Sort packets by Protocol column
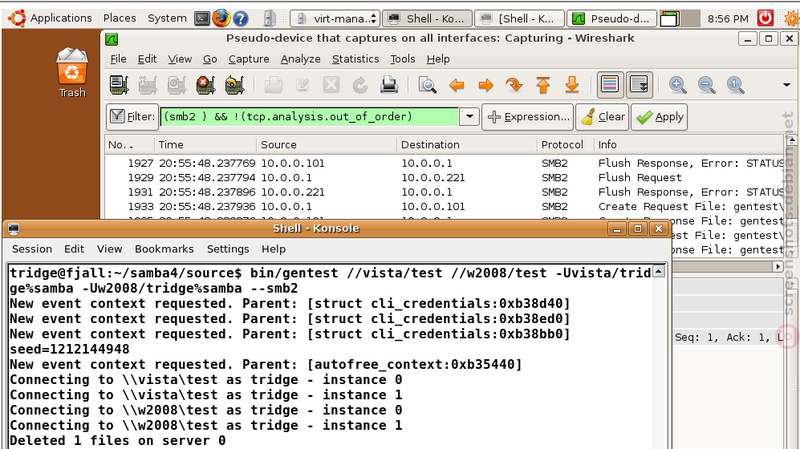 pyautogui.click(x=565, y=145)
